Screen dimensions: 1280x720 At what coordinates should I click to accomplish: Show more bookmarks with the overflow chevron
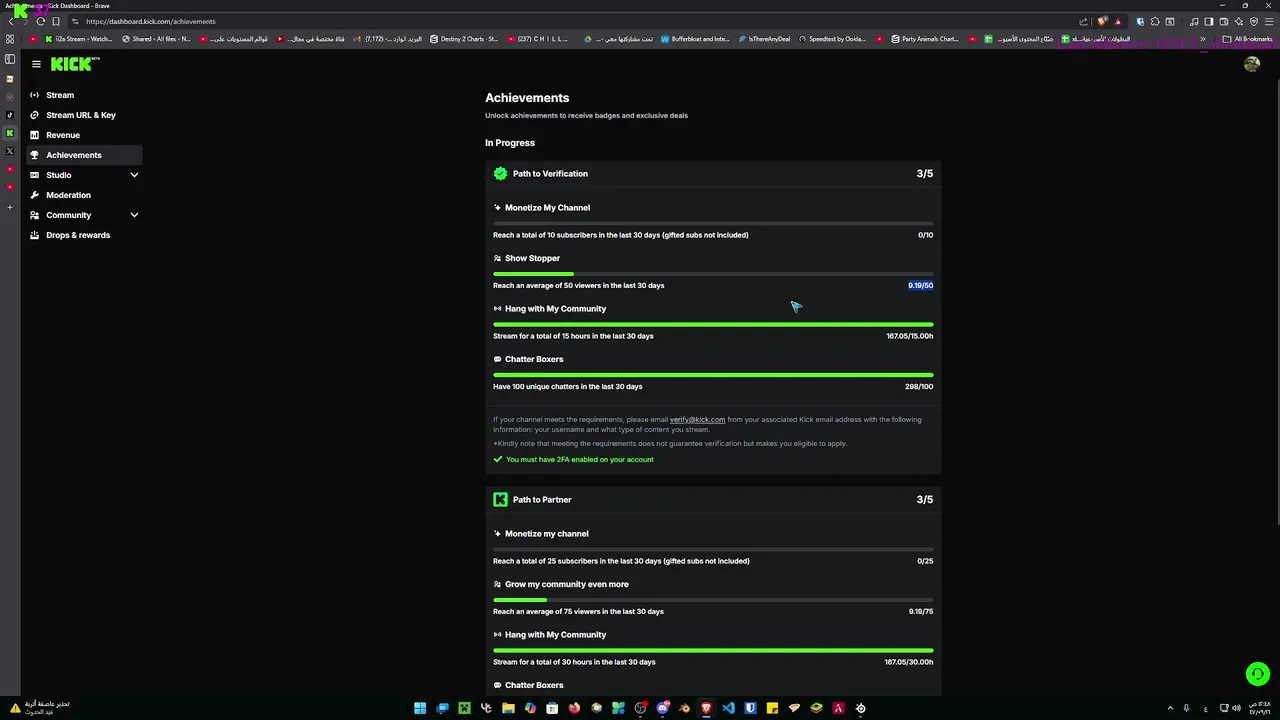coord(1203,39)
